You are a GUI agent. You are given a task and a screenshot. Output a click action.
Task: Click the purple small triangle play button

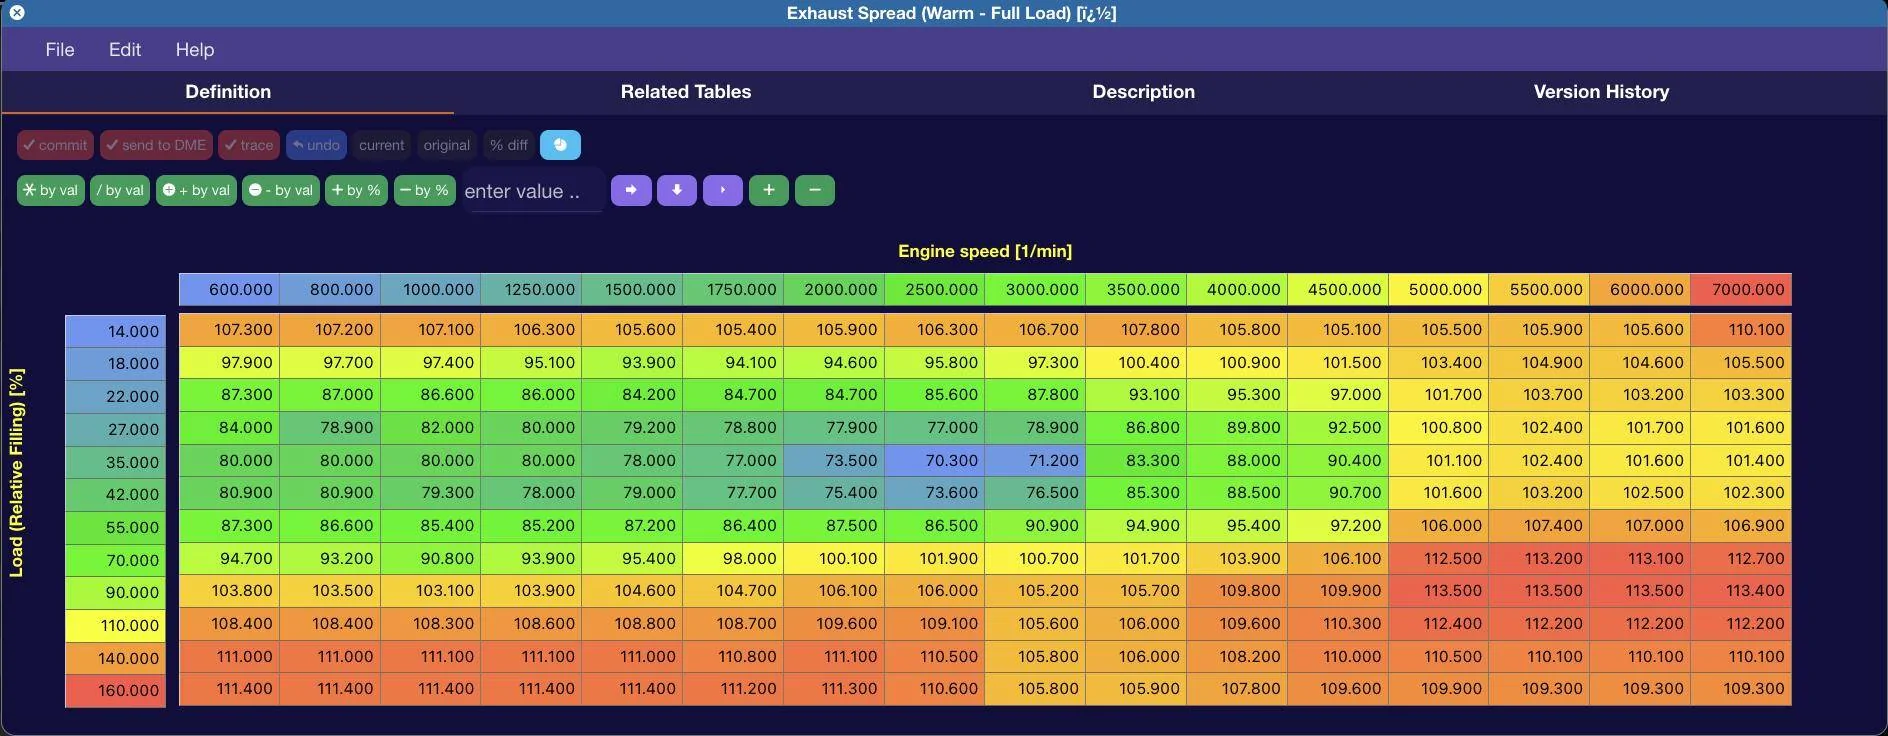pos(723,190)
